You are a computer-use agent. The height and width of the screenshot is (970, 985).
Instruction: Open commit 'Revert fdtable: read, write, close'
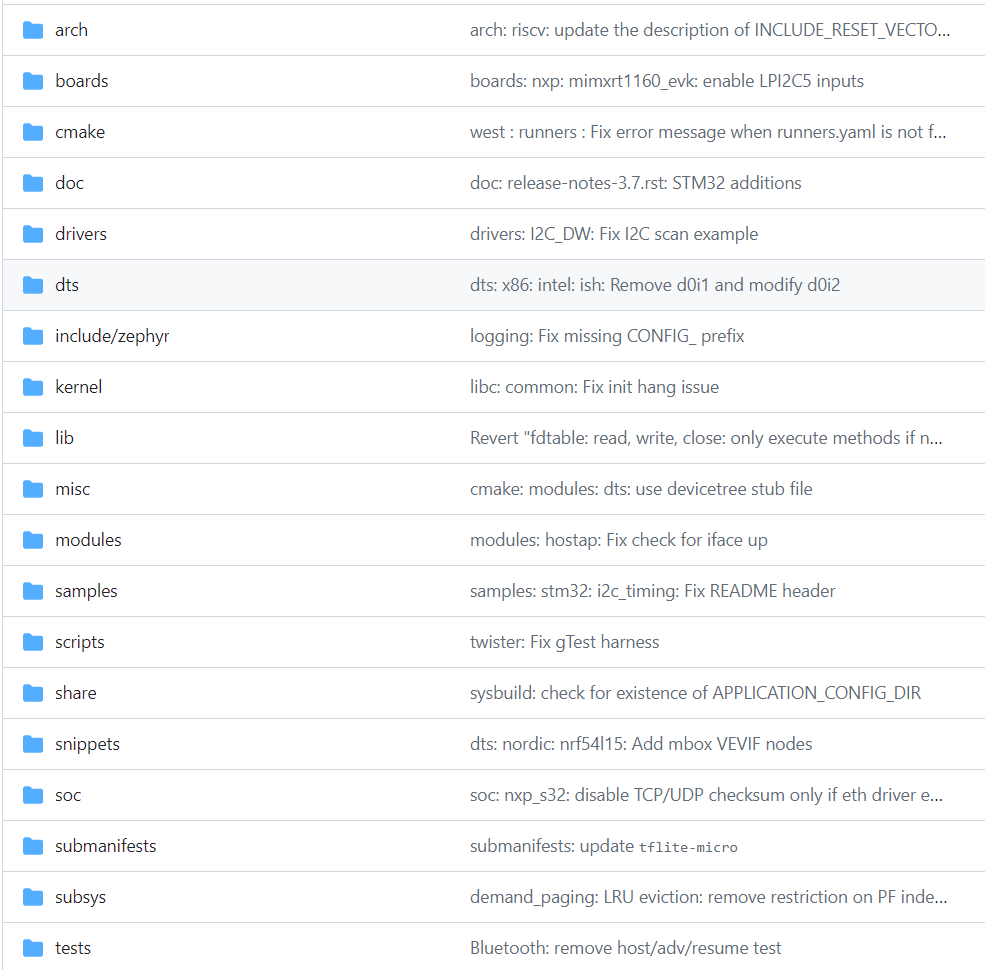(x=706, y=438)
